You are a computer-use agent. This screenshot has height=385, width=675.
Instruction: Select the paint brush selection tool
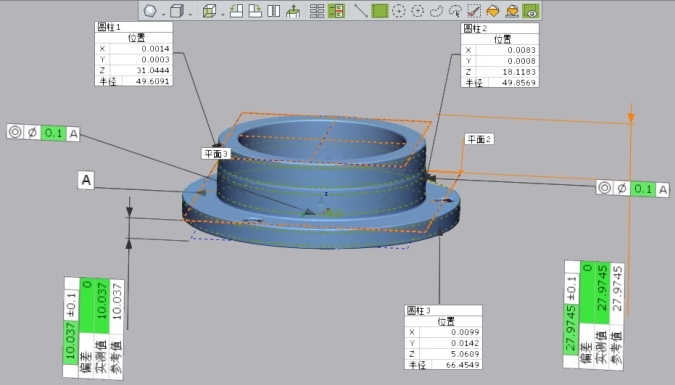pyautogui.click(x=474, y=11)
